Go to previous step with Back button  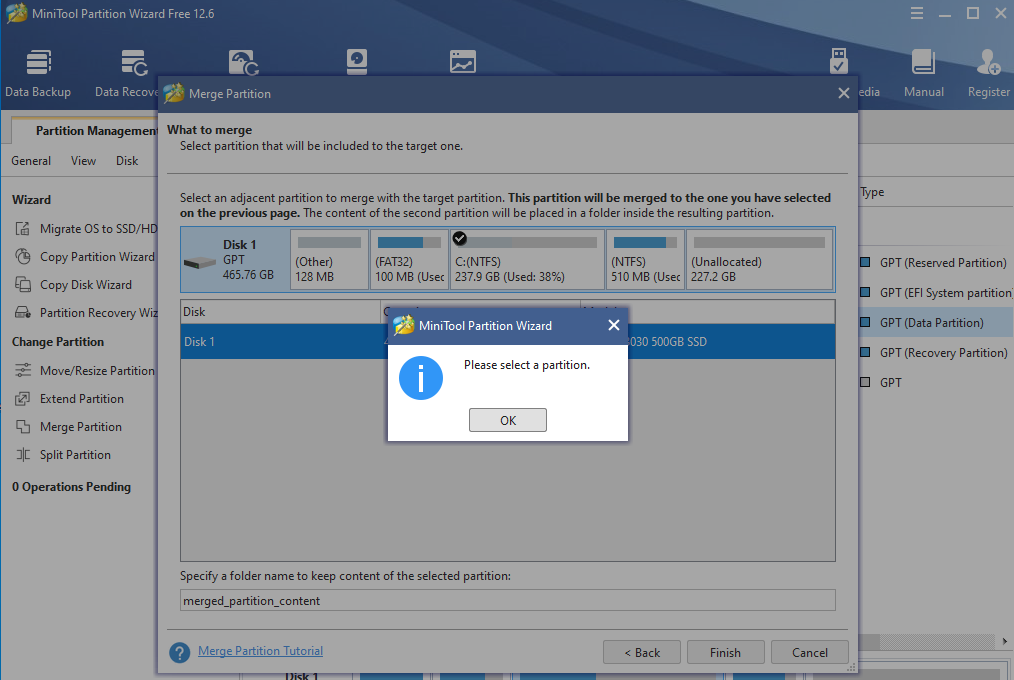tap(642, 652)
